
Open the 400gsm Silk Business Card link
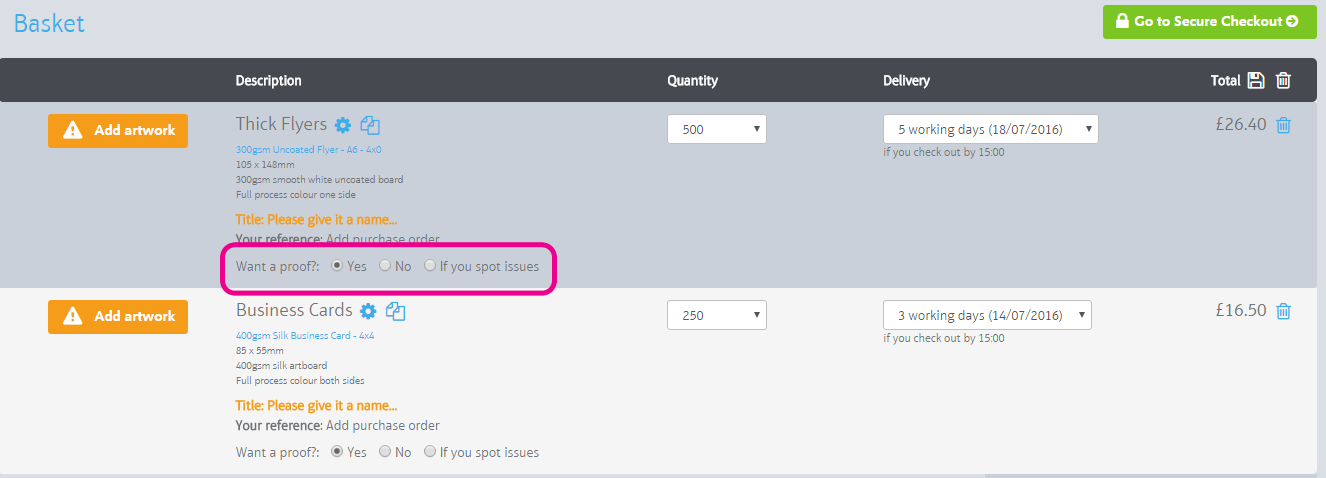[305, 335]
